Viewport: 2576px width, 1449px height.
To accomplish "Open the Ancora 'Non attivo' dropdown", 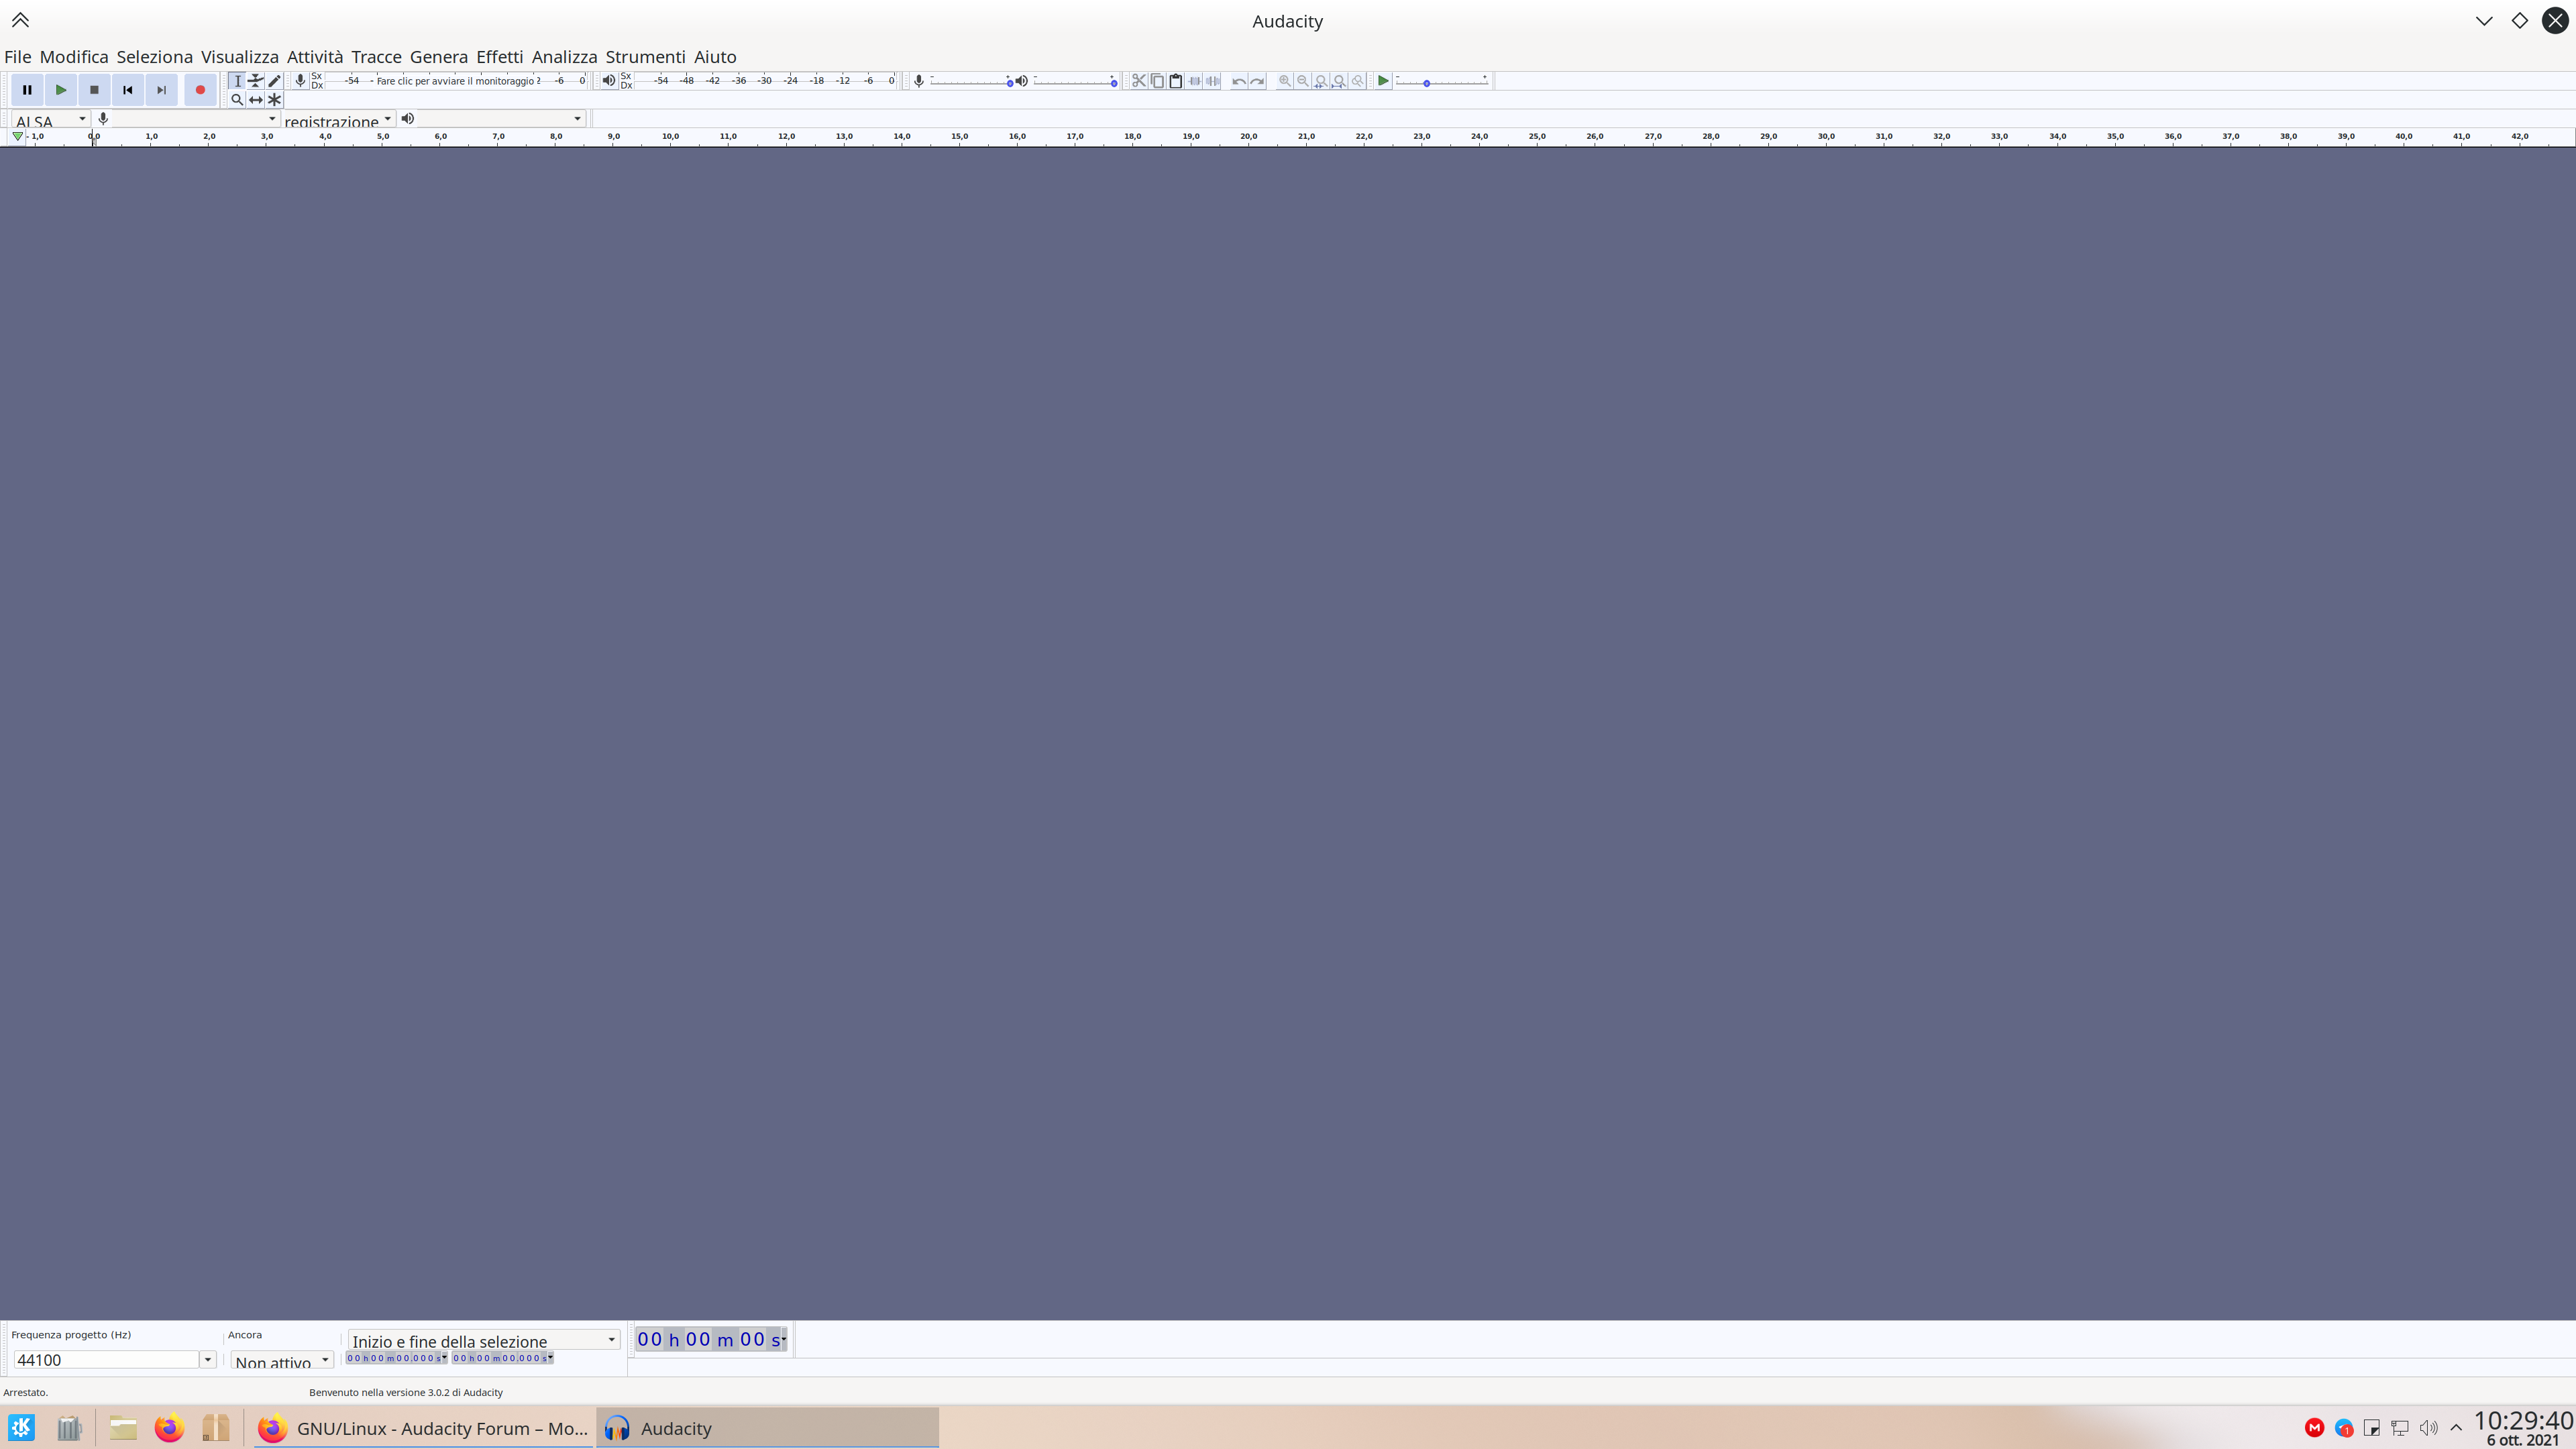I will tap(282, 1361).
